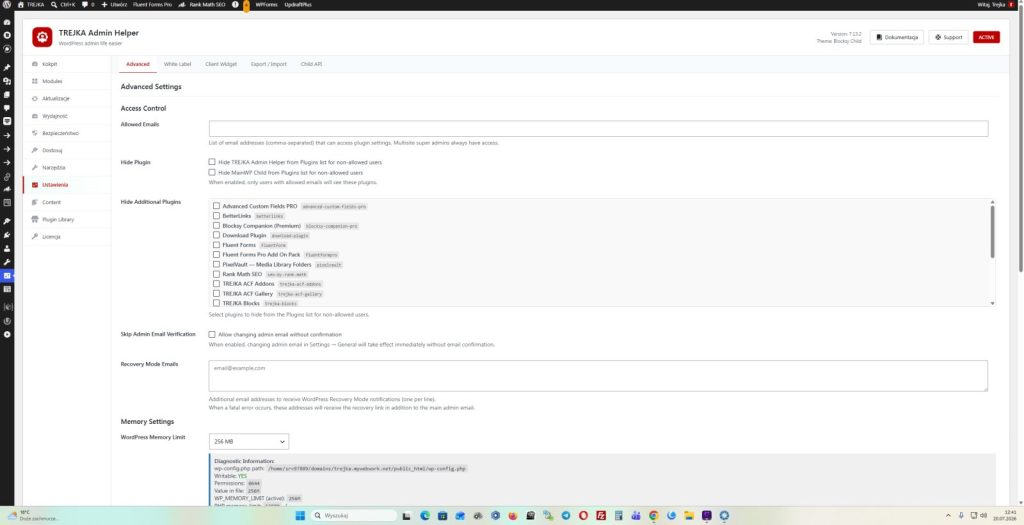Open FileZilla from the taskbar
Viewport: 1024px width, 525px height.
[601, 515]
